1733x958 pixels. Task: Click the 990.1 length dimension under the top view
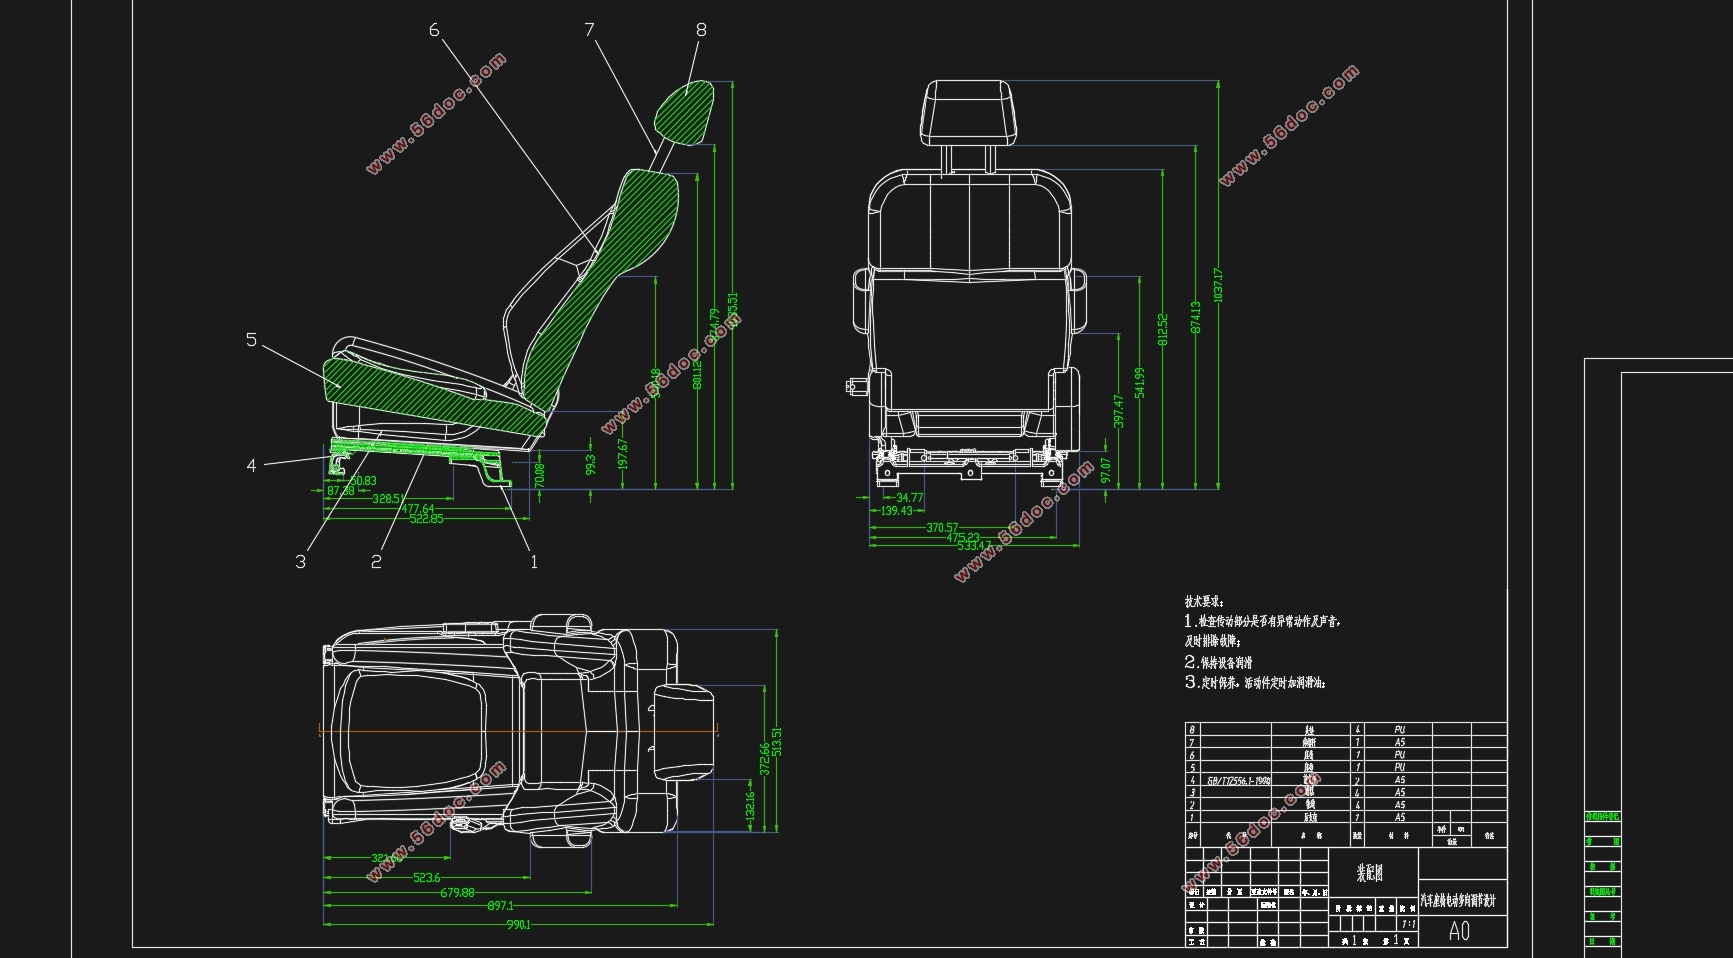pyautogui.click(x=518, y=925)
